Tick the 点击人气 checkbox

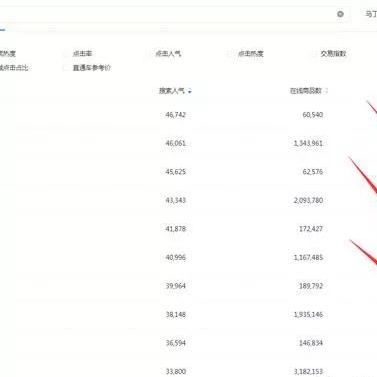click(x=148, y=54)
